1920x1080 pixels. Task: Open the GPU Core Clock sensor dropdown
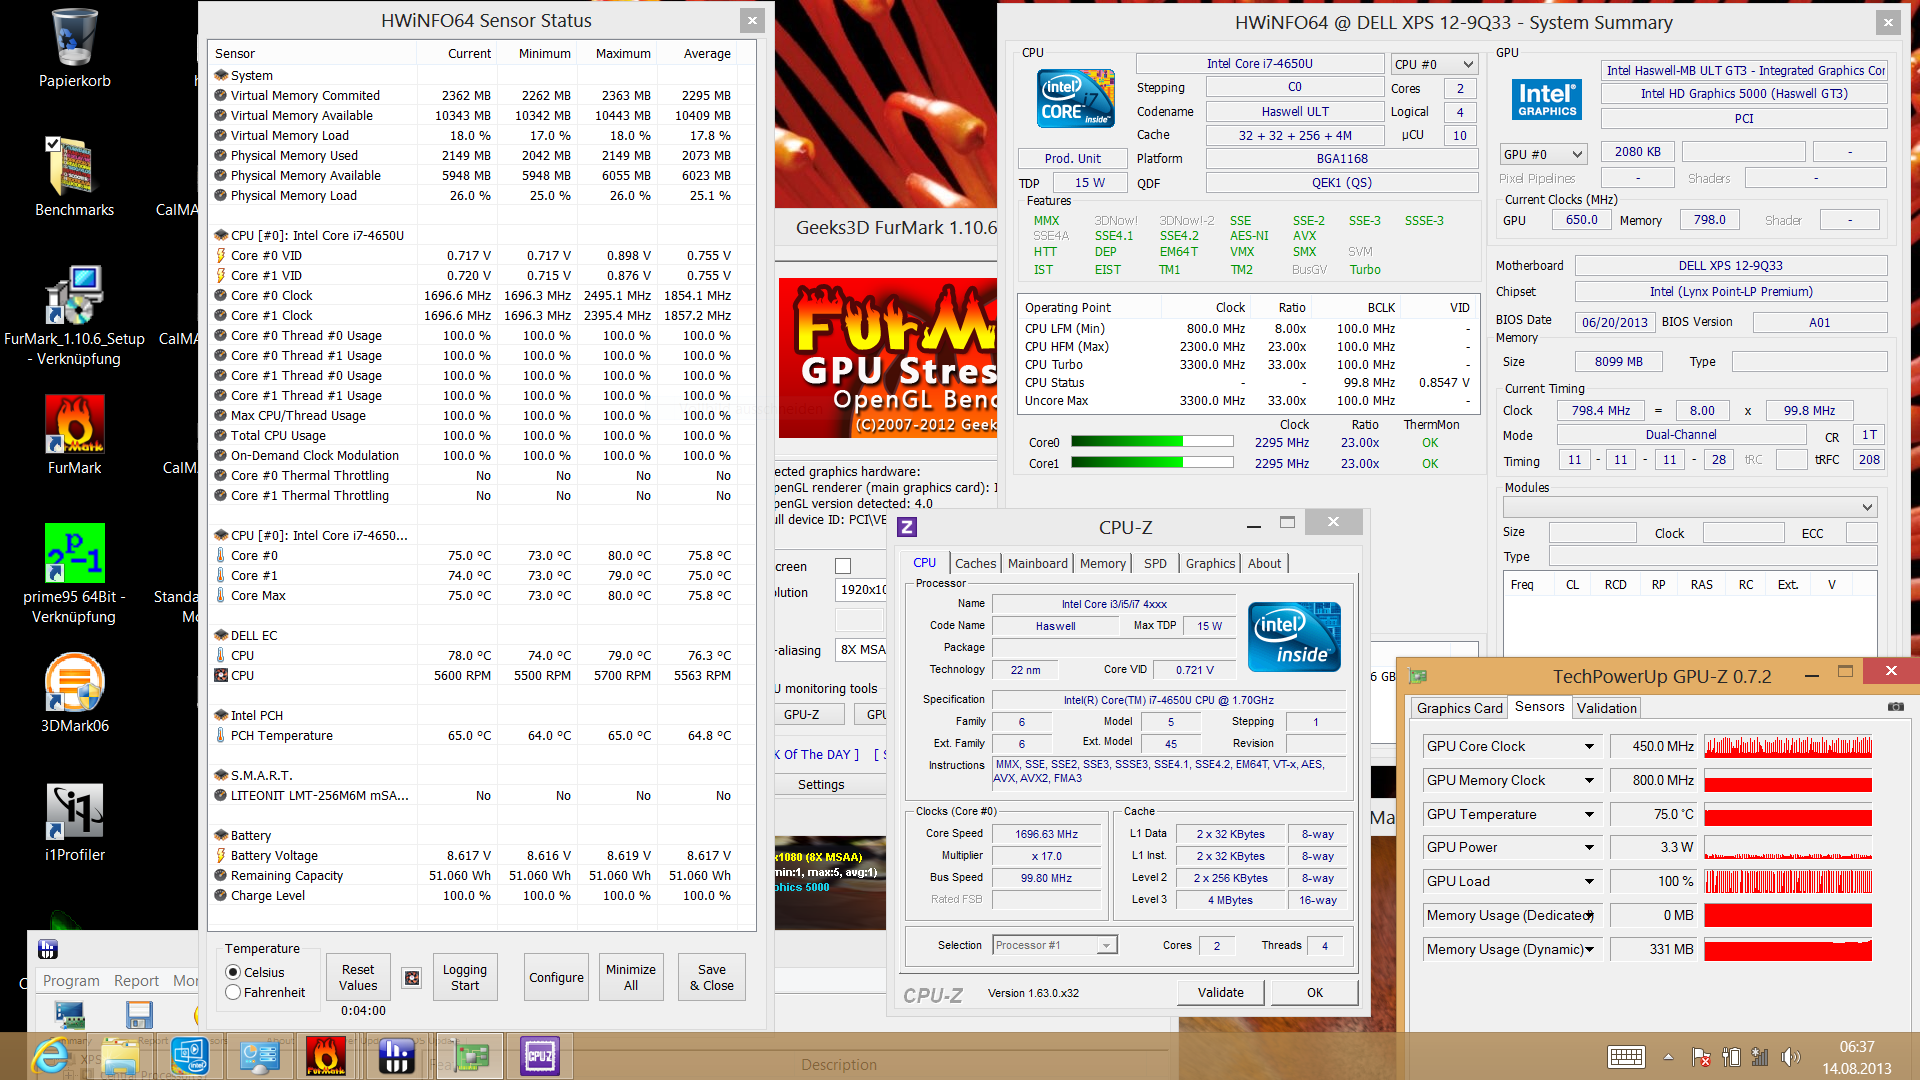(x=1589, y=747)
